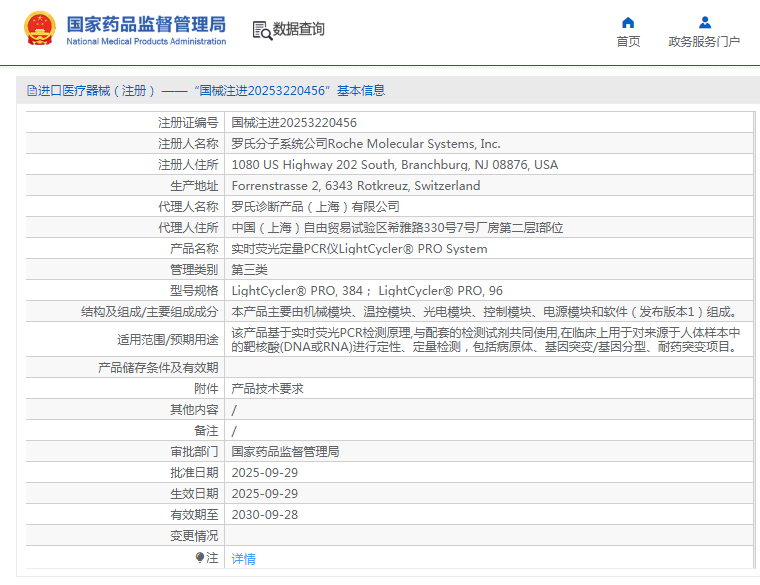Select 罗氏诊断产品（上海）有限公司 agent name

[x=316, y=207]
